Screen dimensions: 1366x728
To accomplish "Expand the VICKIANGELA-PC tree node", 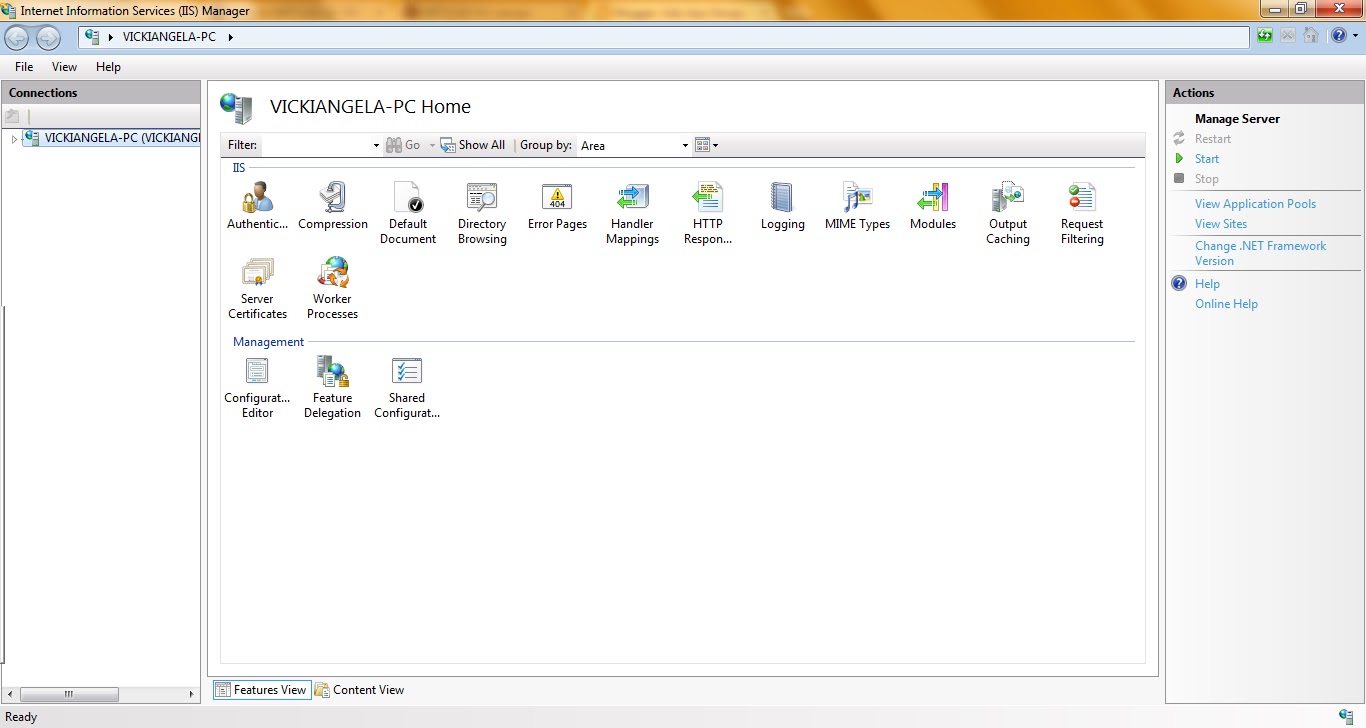I will pos(14,138).
